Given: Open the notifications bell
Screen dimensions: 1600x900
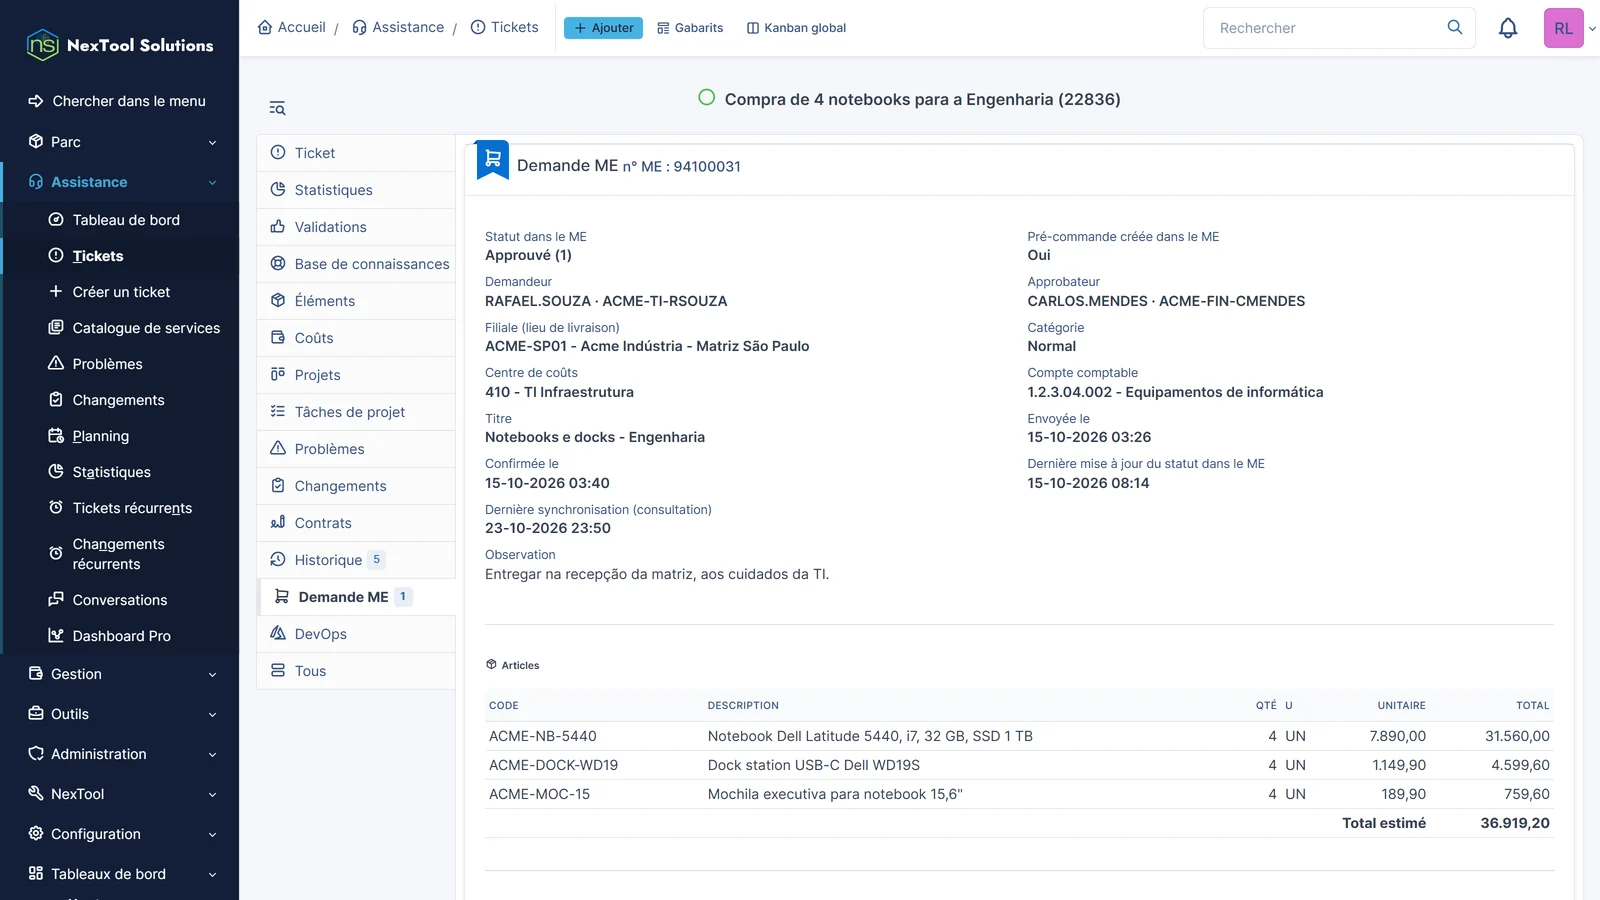Looking at the screenshot, I should click(x=1508, y=28).
